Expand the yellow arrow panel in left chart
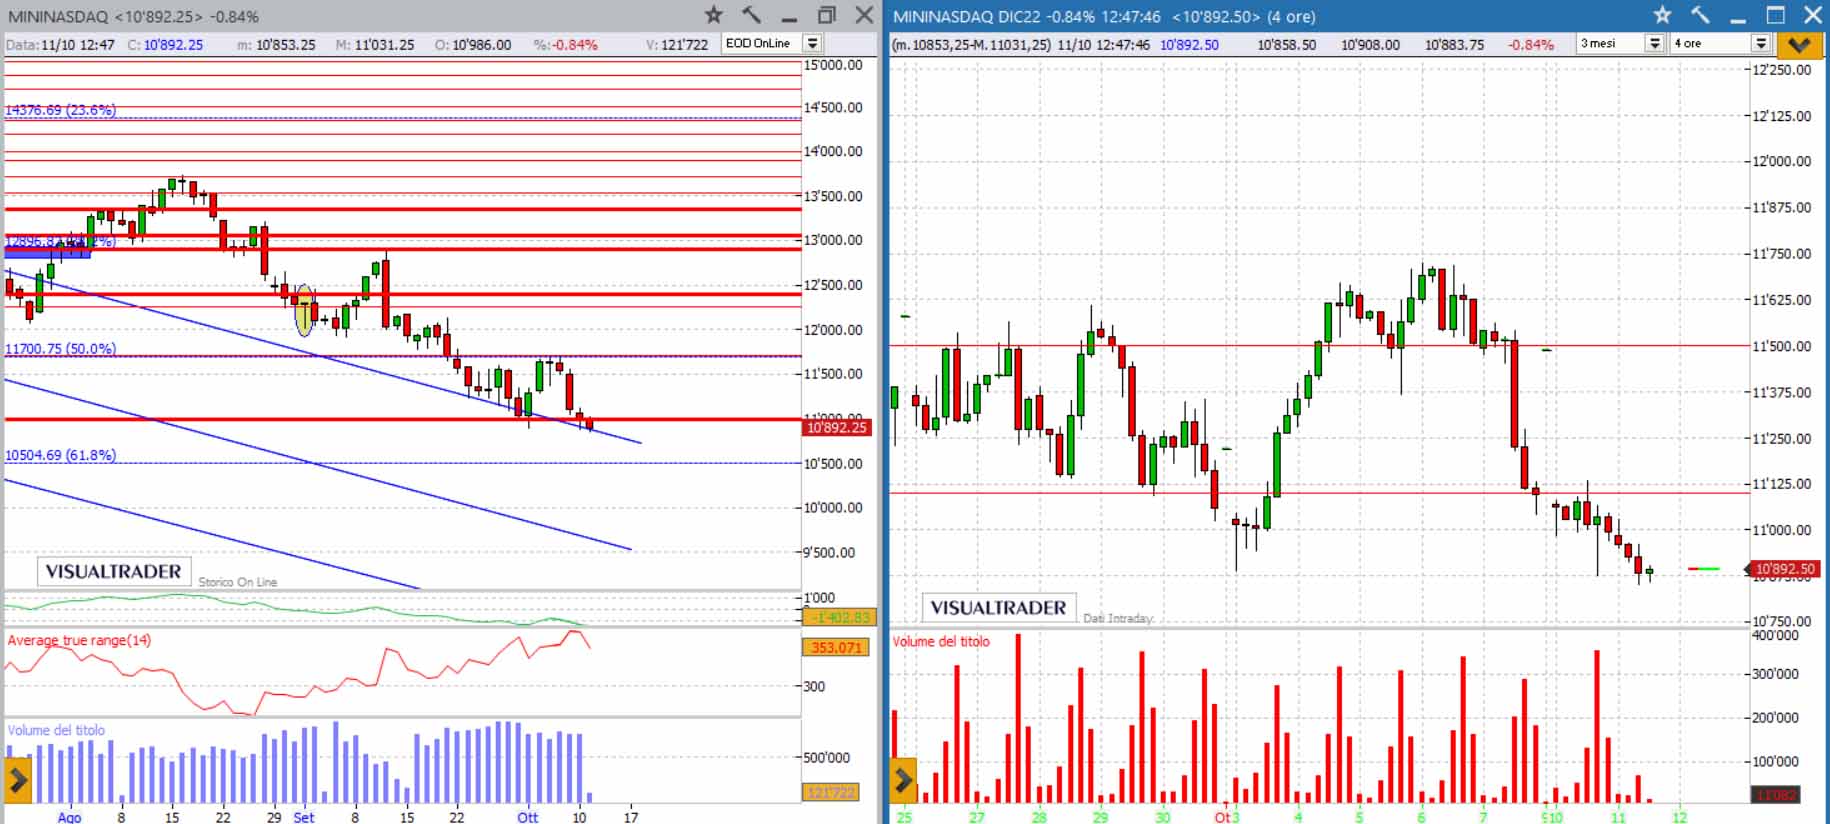The height and width of the screenshot is (824, 1830). (18, 781)
